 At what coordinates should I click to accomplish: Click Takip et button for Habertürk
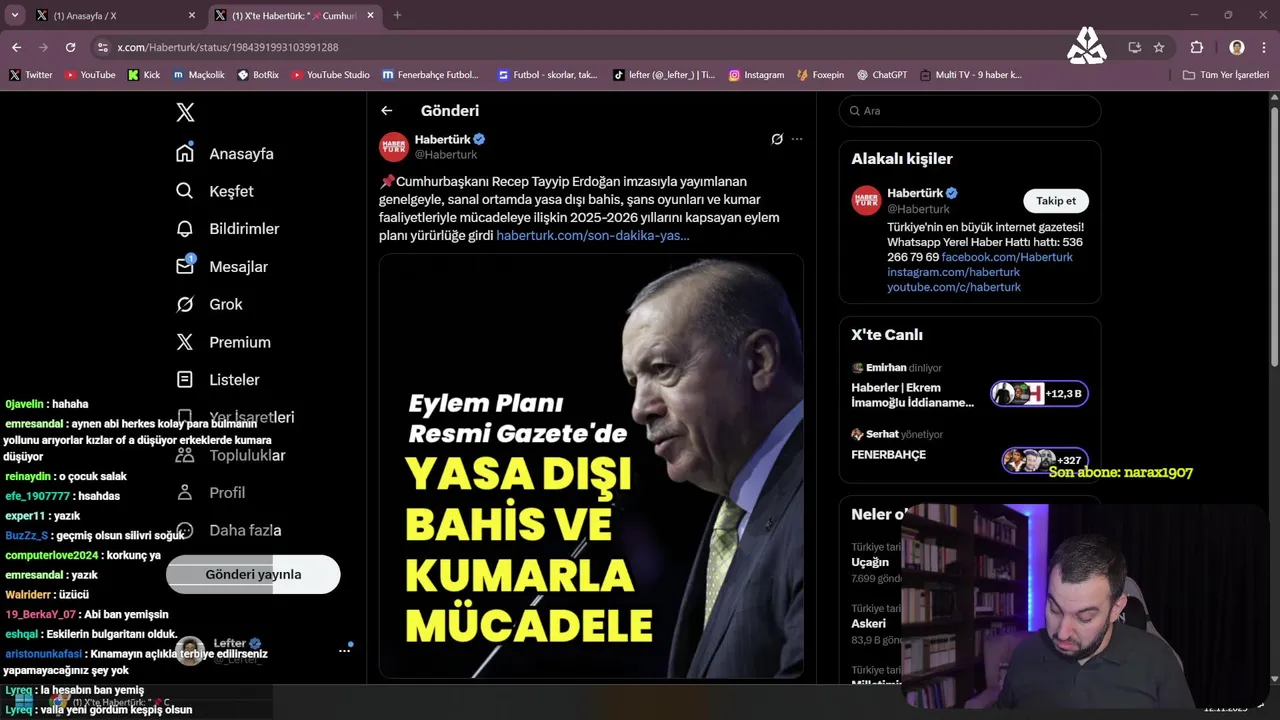[1056, 201]
